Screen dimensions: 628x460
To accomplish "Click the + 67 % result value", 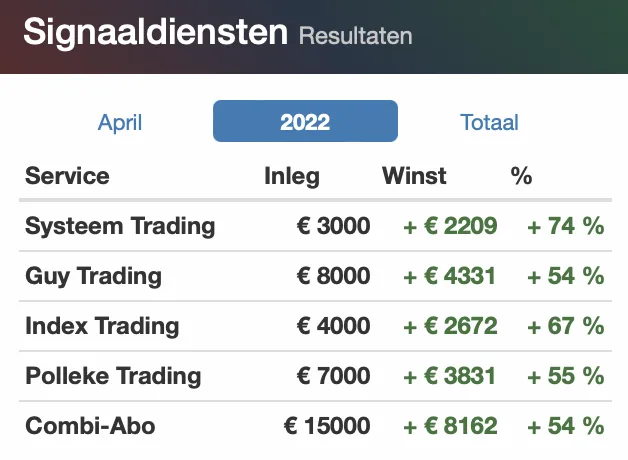I will (x=566, y=326).
